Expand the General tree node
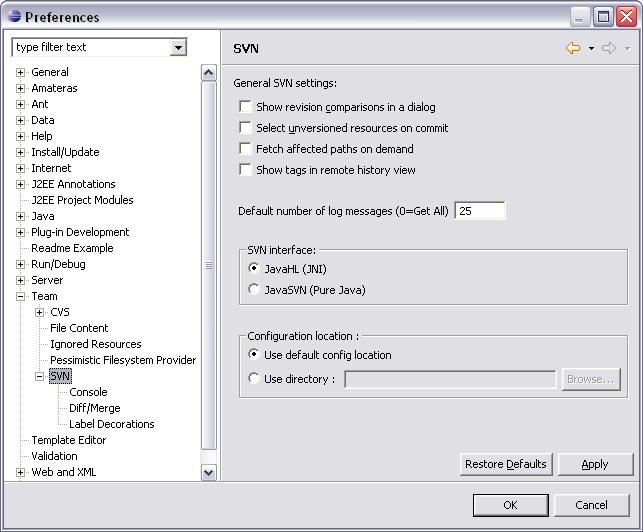Viewport: 643px width, 532px height. (20, 73)
